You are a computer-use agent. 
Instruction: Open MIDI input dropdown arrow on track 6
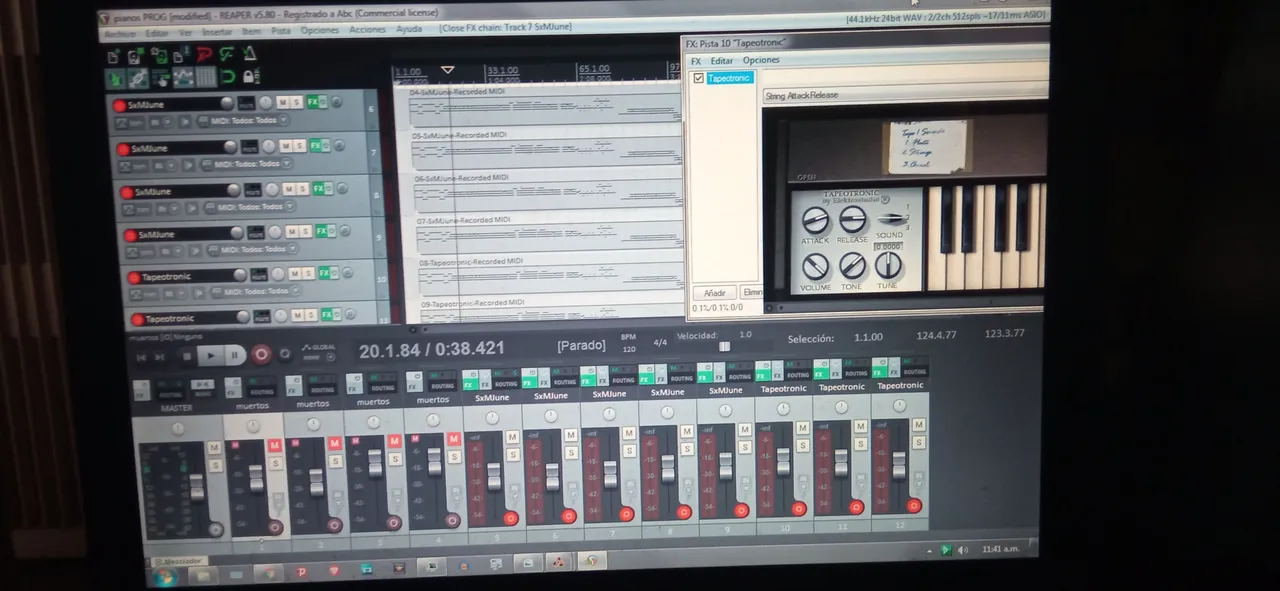click(x=284, y=120)
